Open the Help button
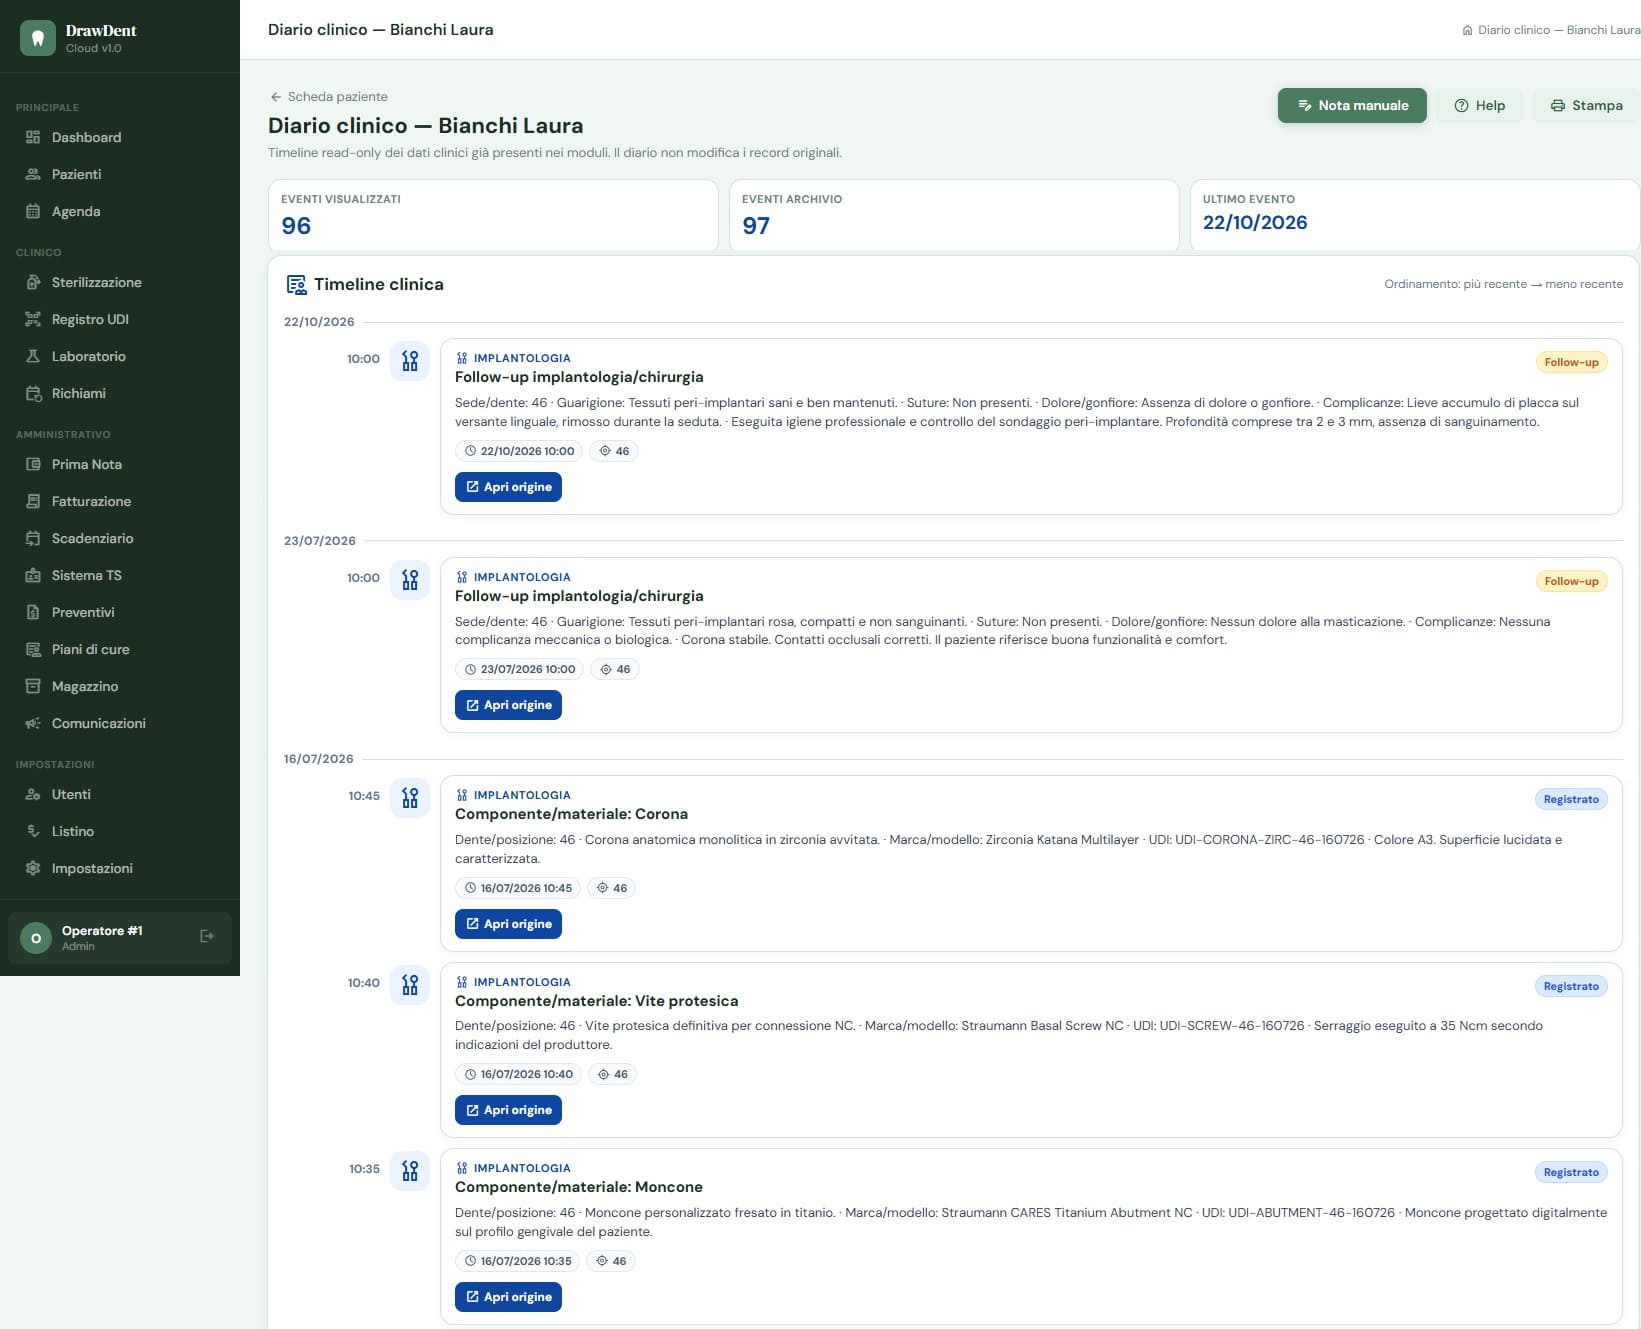The image size is (1641, 1329). pos(1479,105)
